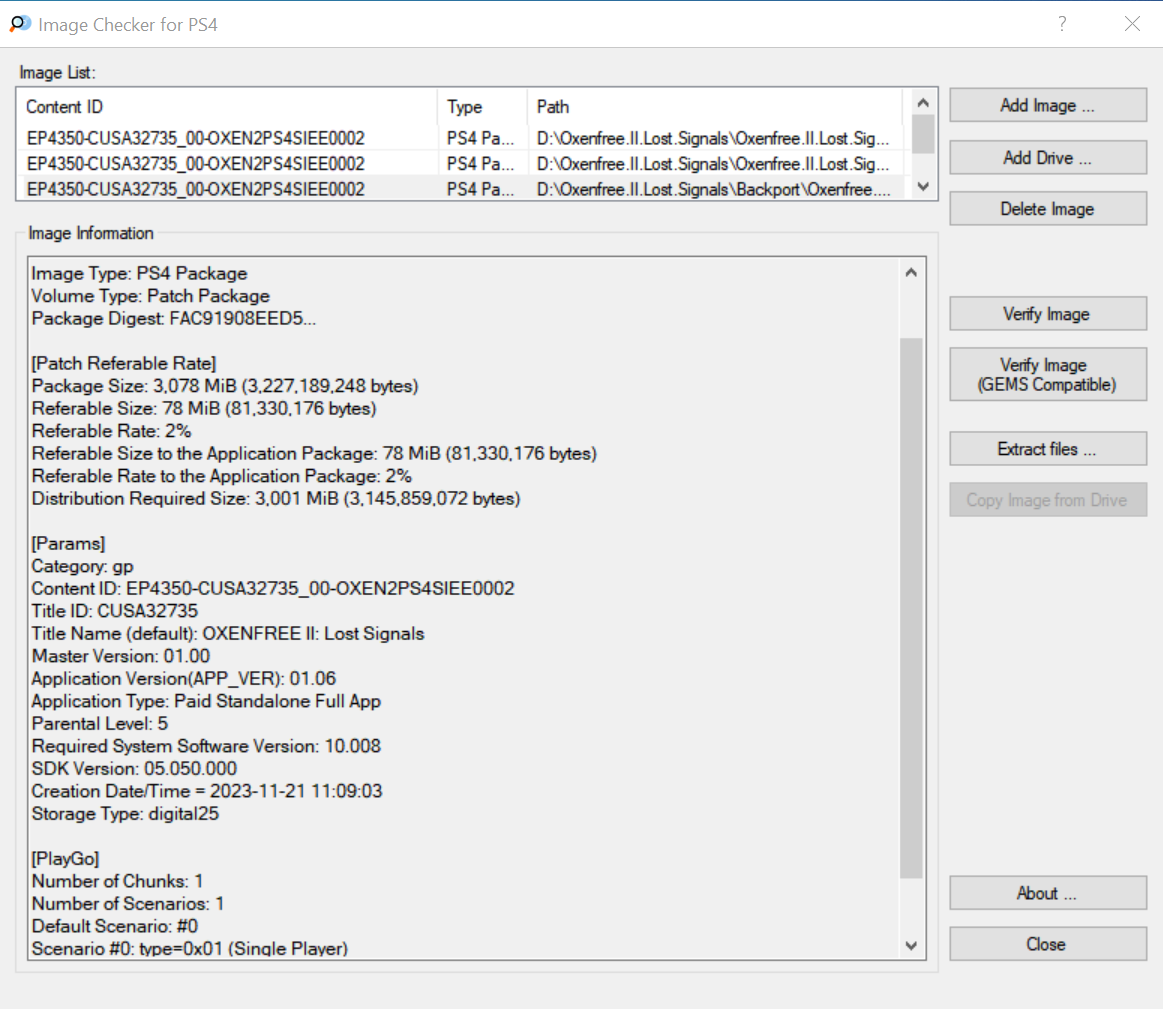
Task: Click down arrow of Image Information scrollbar
Action: [x=912, y=945]
